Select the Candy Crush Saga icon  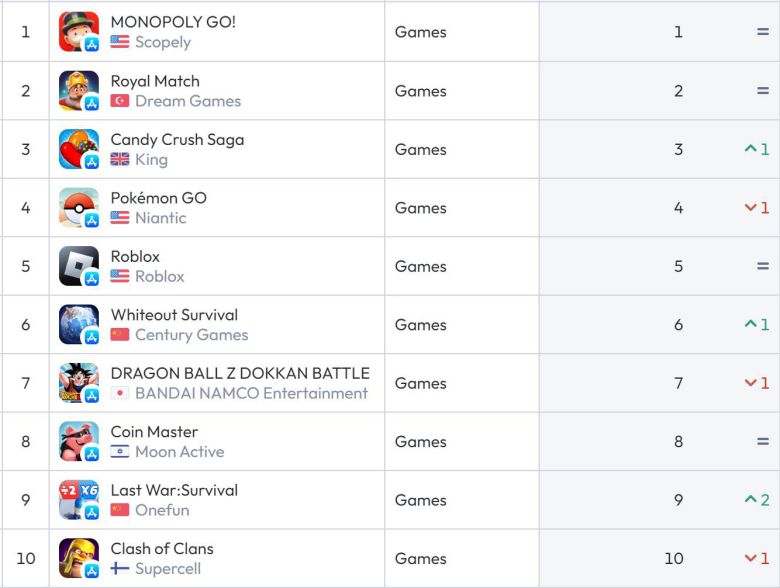point(79,149)
